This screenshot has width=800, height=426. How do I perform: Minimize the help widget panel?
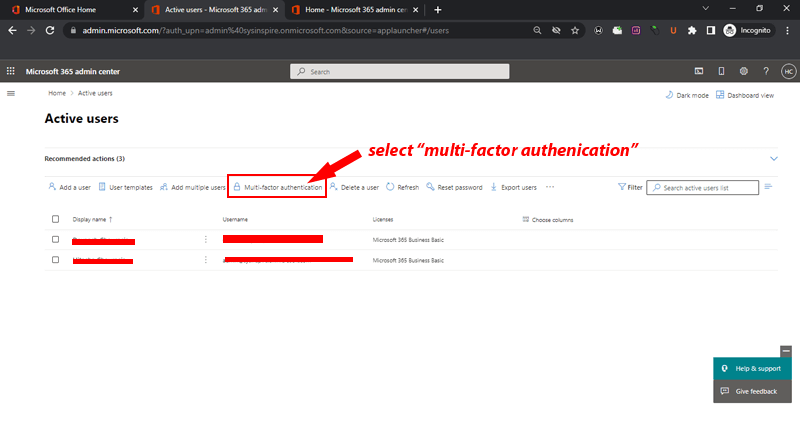tap(786, 351)
